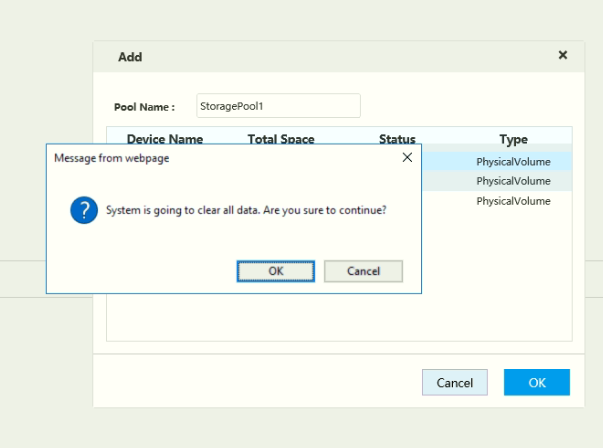
Task: Click Cancel in the webpage message dialog
Action: (x=363, y=271)
